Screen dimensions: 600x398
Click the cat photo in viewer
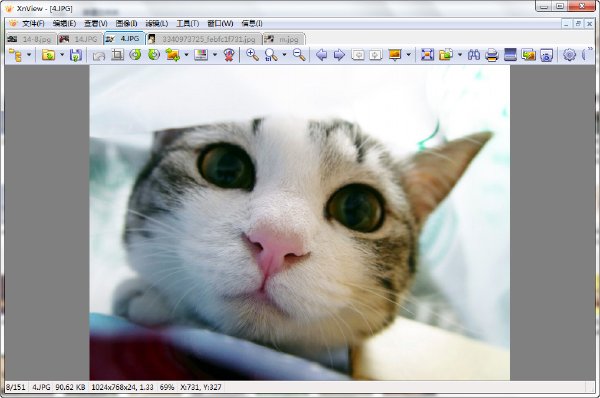(x=300, y=223)
